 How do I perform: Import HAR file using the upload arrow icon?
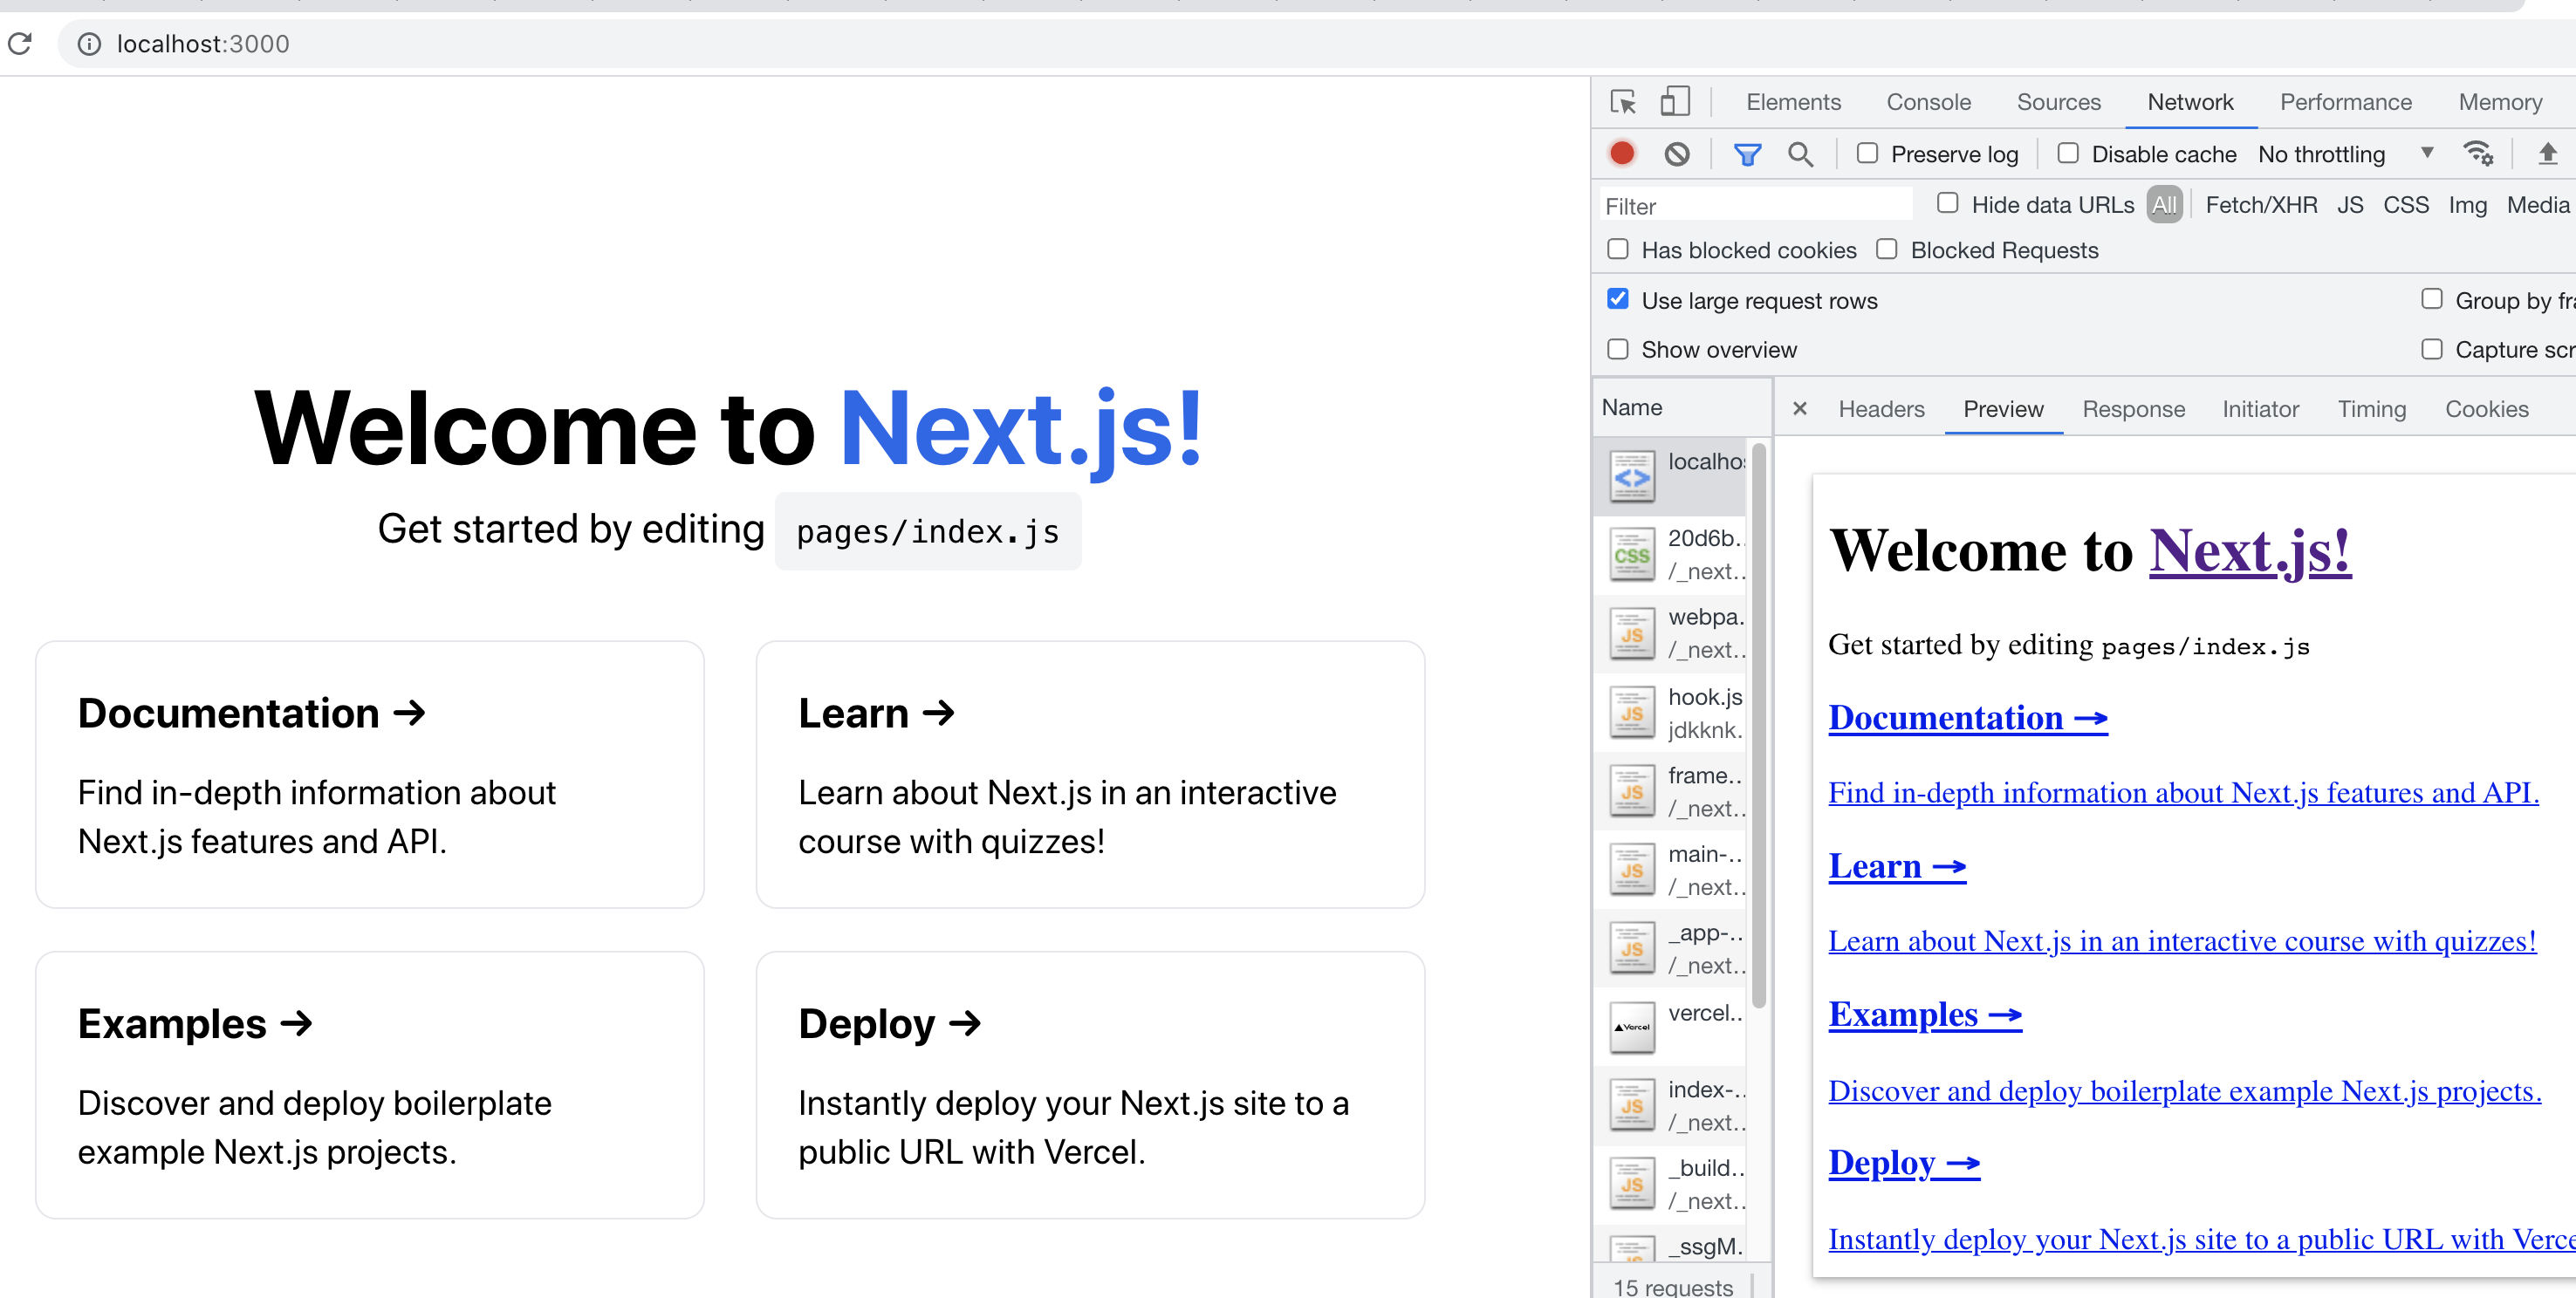pyautogui.click(x=2546, y=154)
